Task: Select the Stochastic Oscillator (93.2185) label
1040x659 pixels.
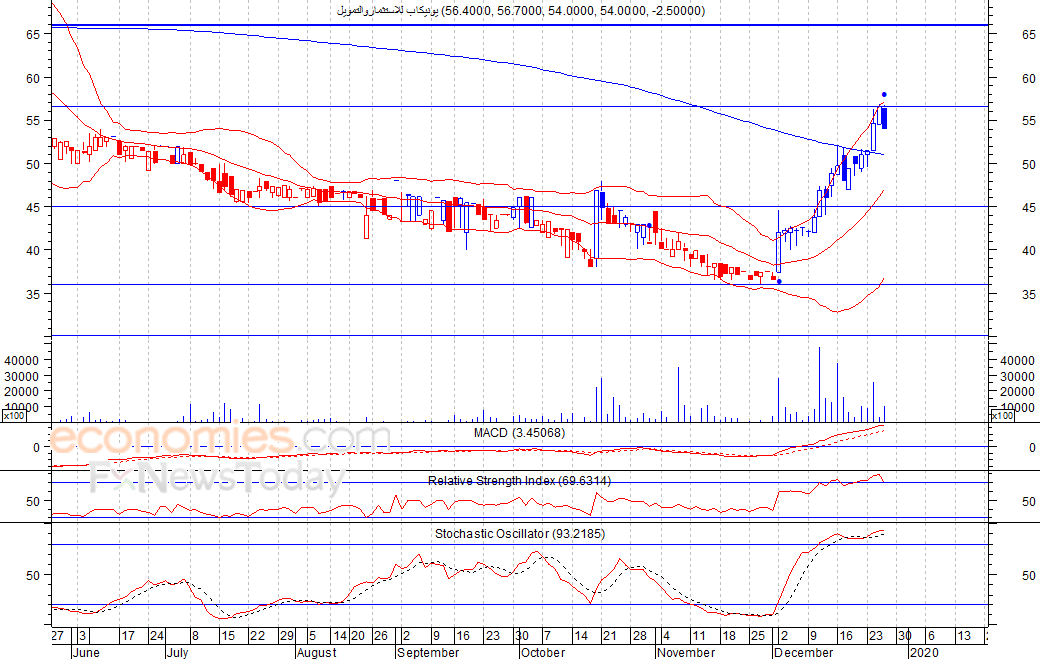Action: point(520,534)
